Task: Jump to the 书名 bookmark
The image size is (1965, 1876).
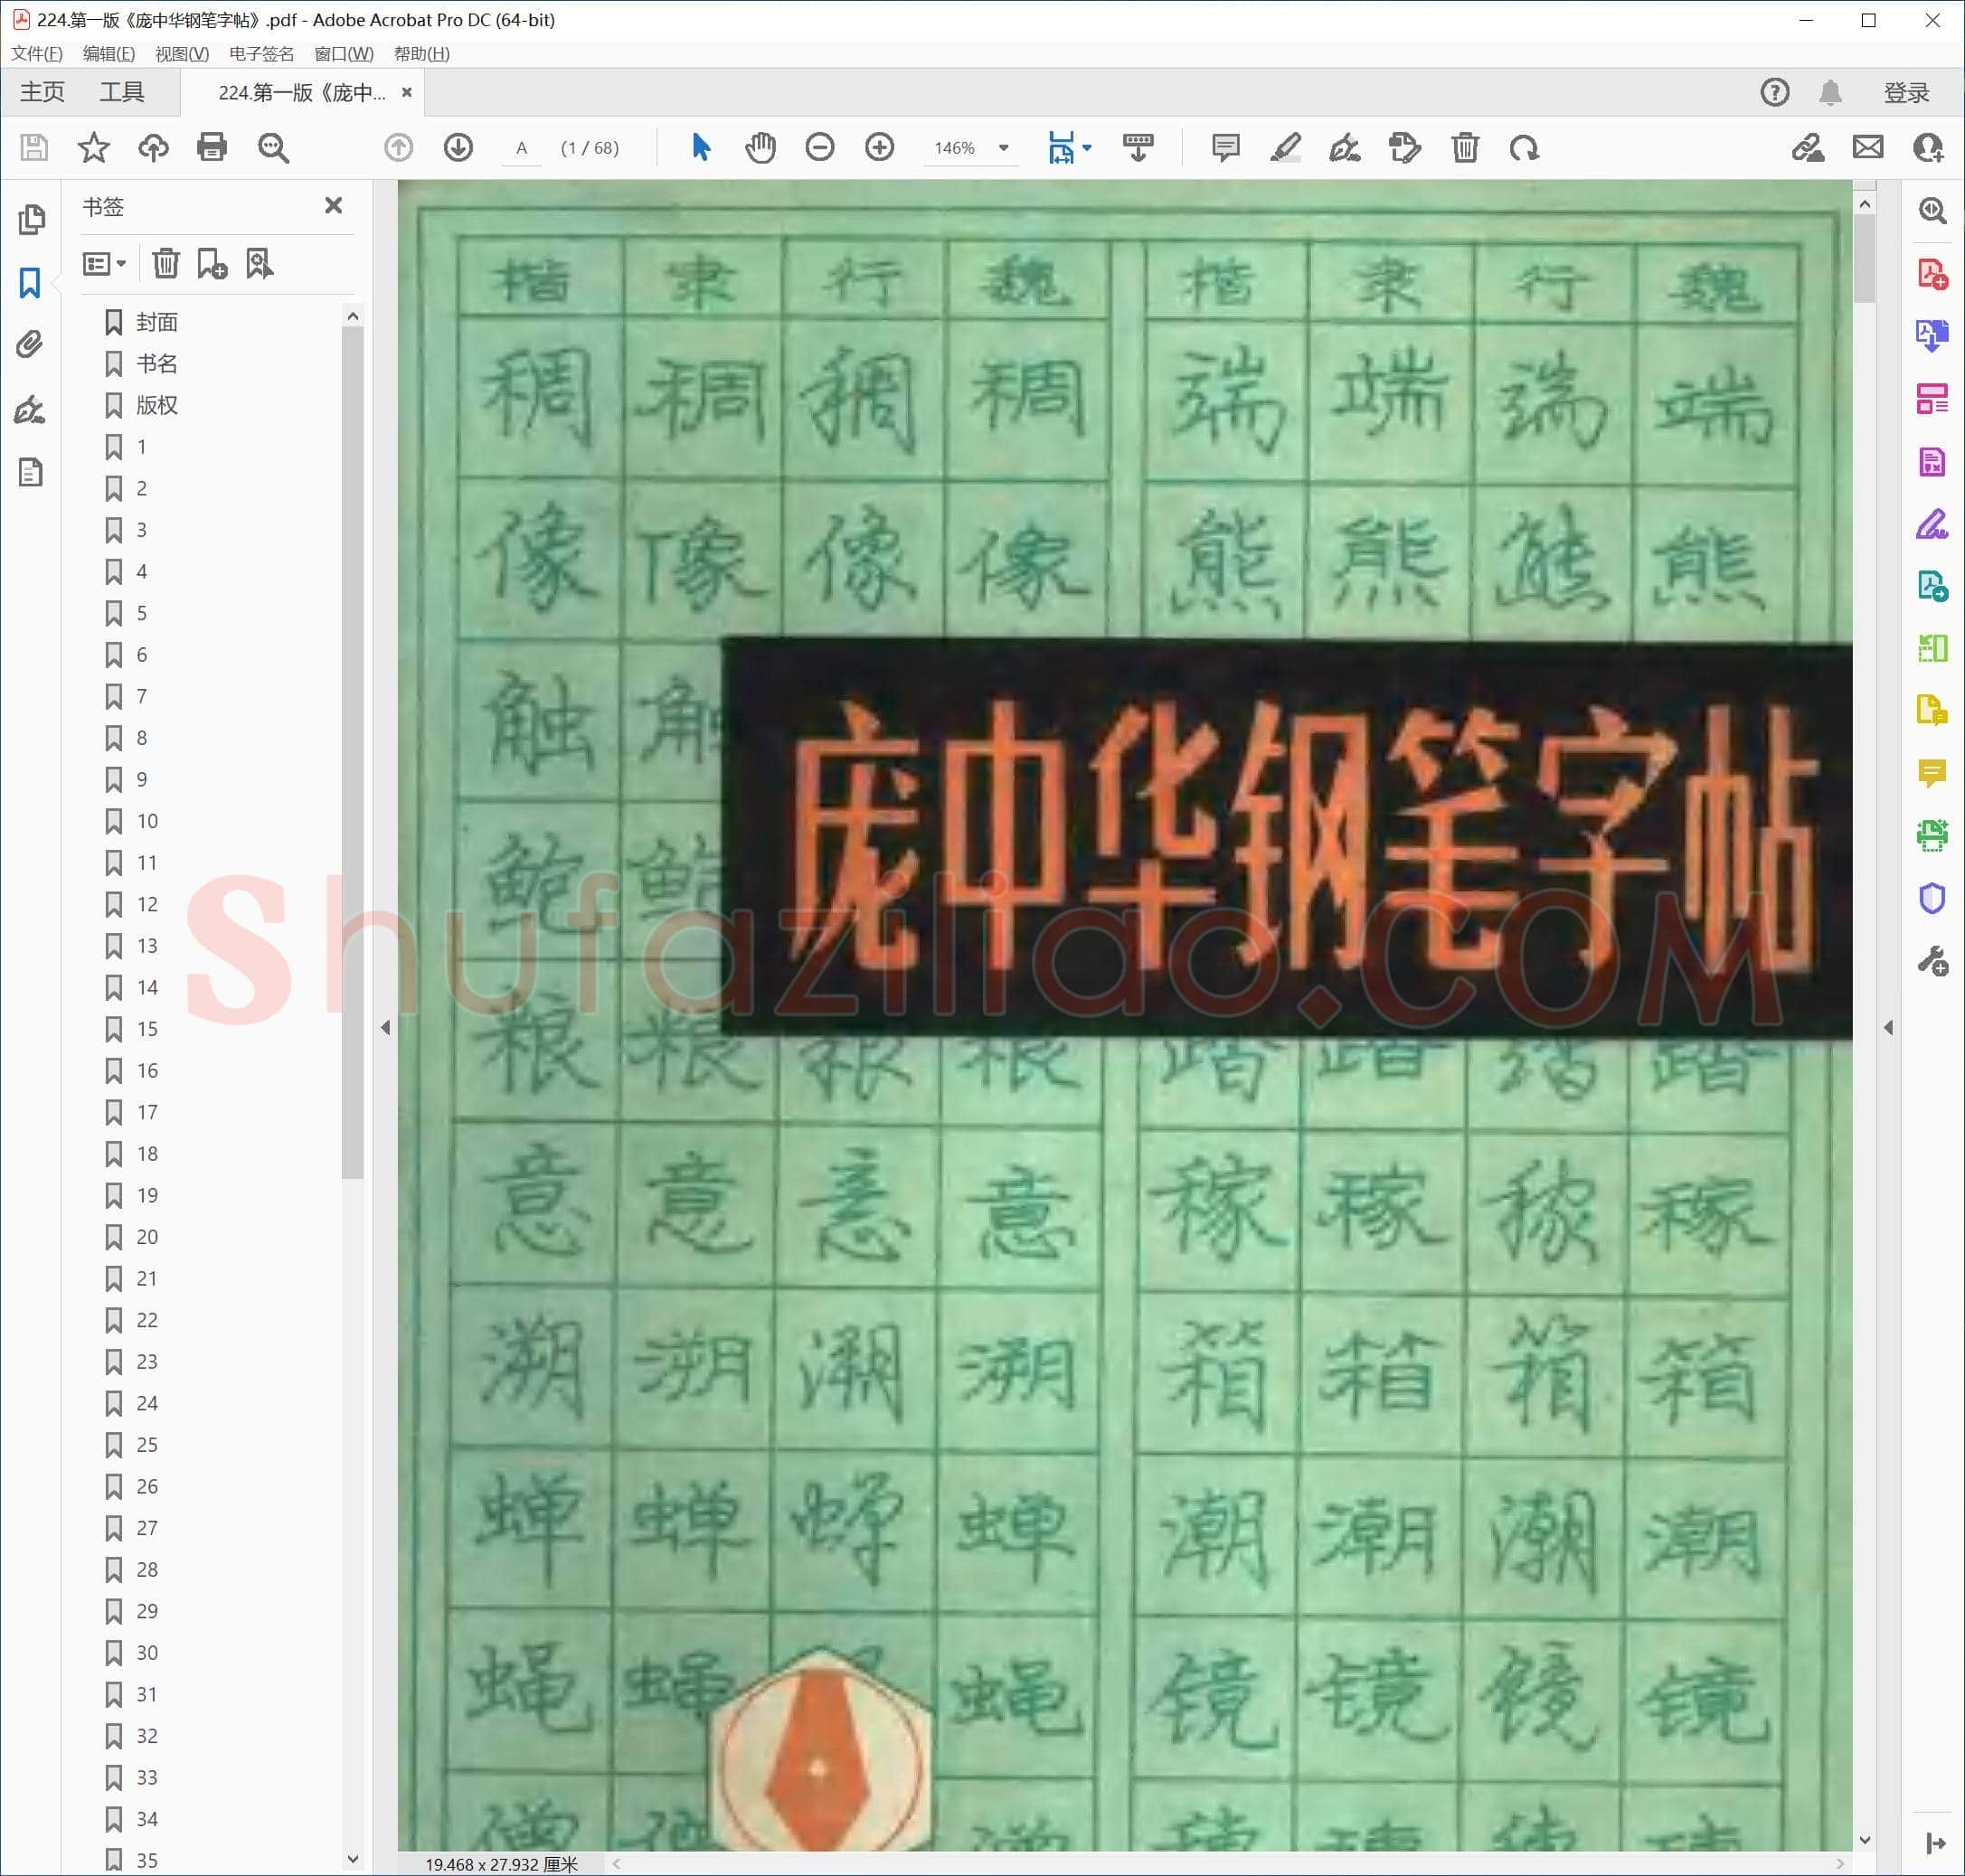Action: coord(157,363)
